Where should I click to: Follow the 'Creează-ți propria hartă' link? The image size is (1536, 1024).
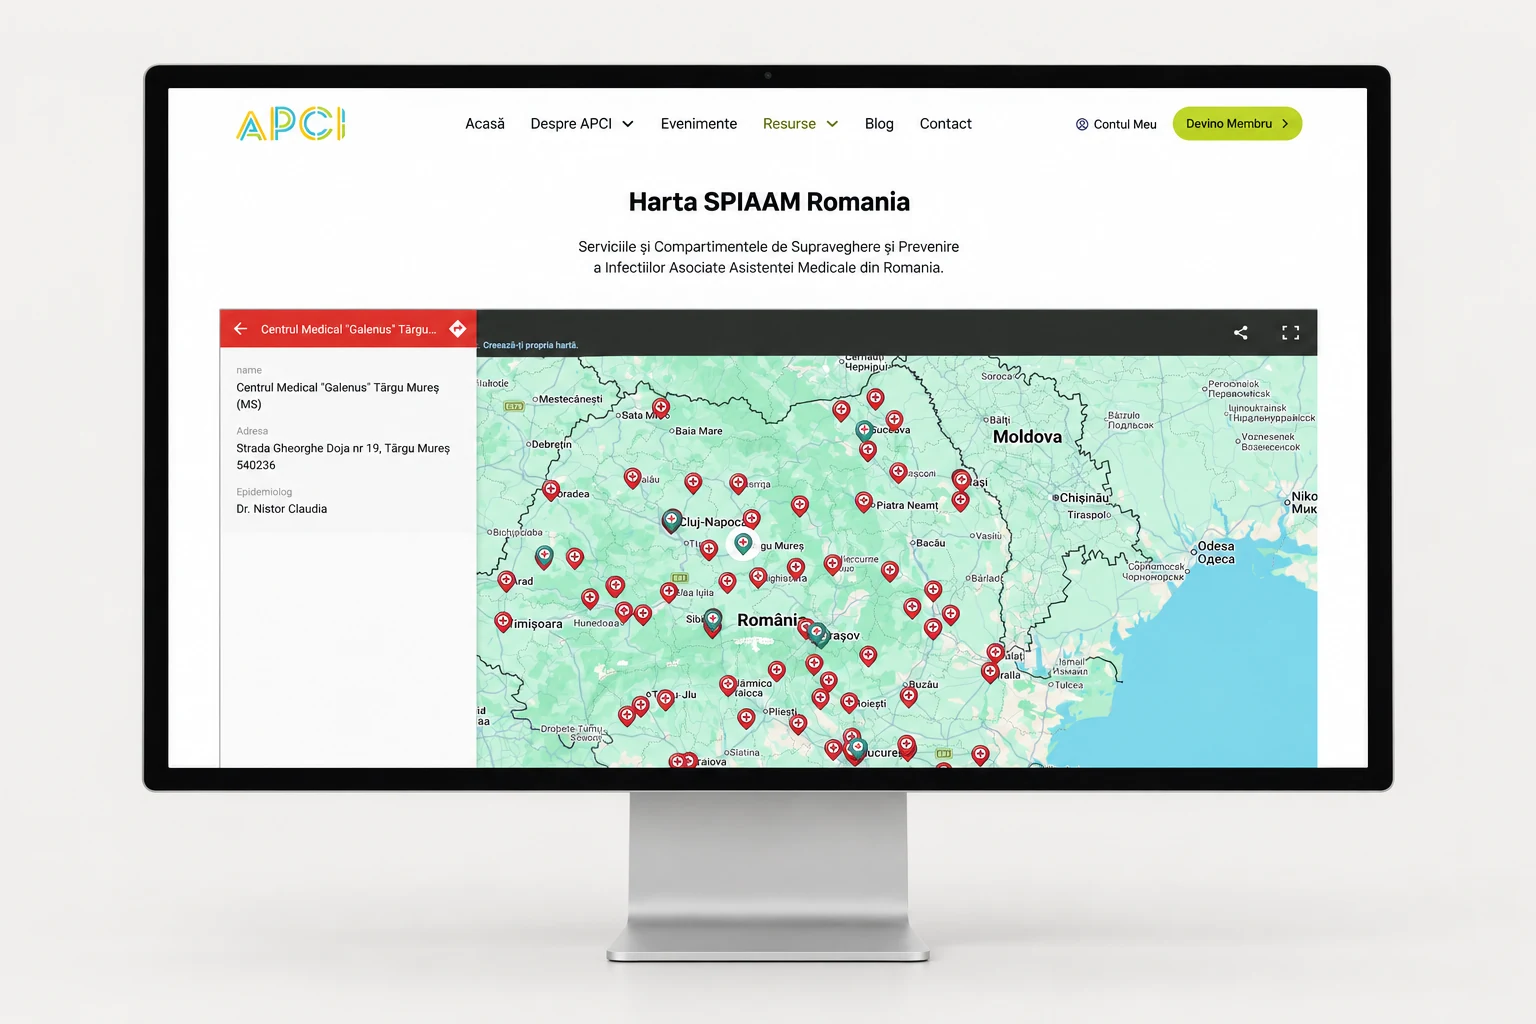tap(531, 345)
